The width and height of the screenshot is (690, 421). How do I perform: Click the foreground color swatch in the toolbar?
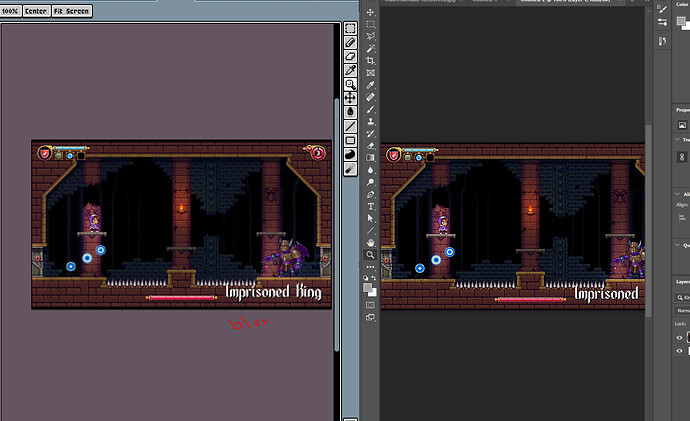(367, 288)
